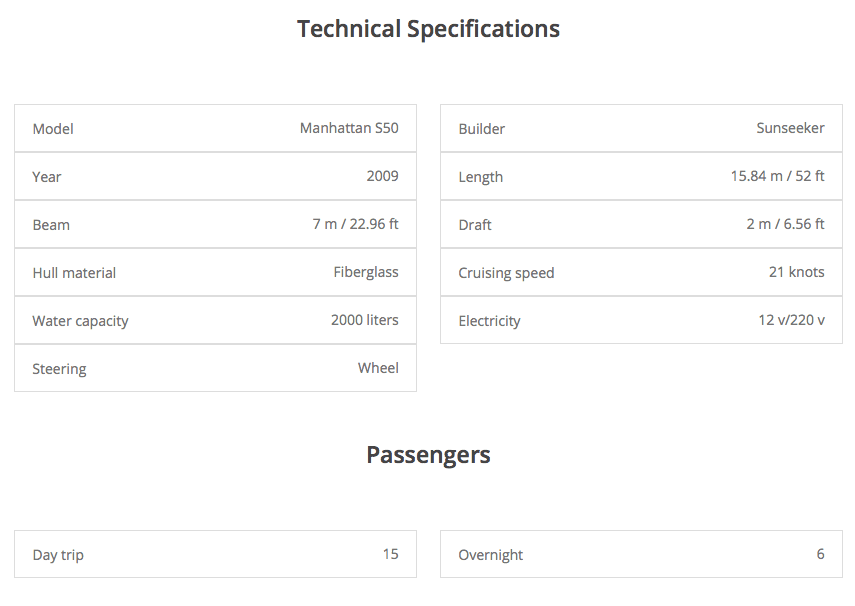Select the Electricity label

[x=489, y=321]
